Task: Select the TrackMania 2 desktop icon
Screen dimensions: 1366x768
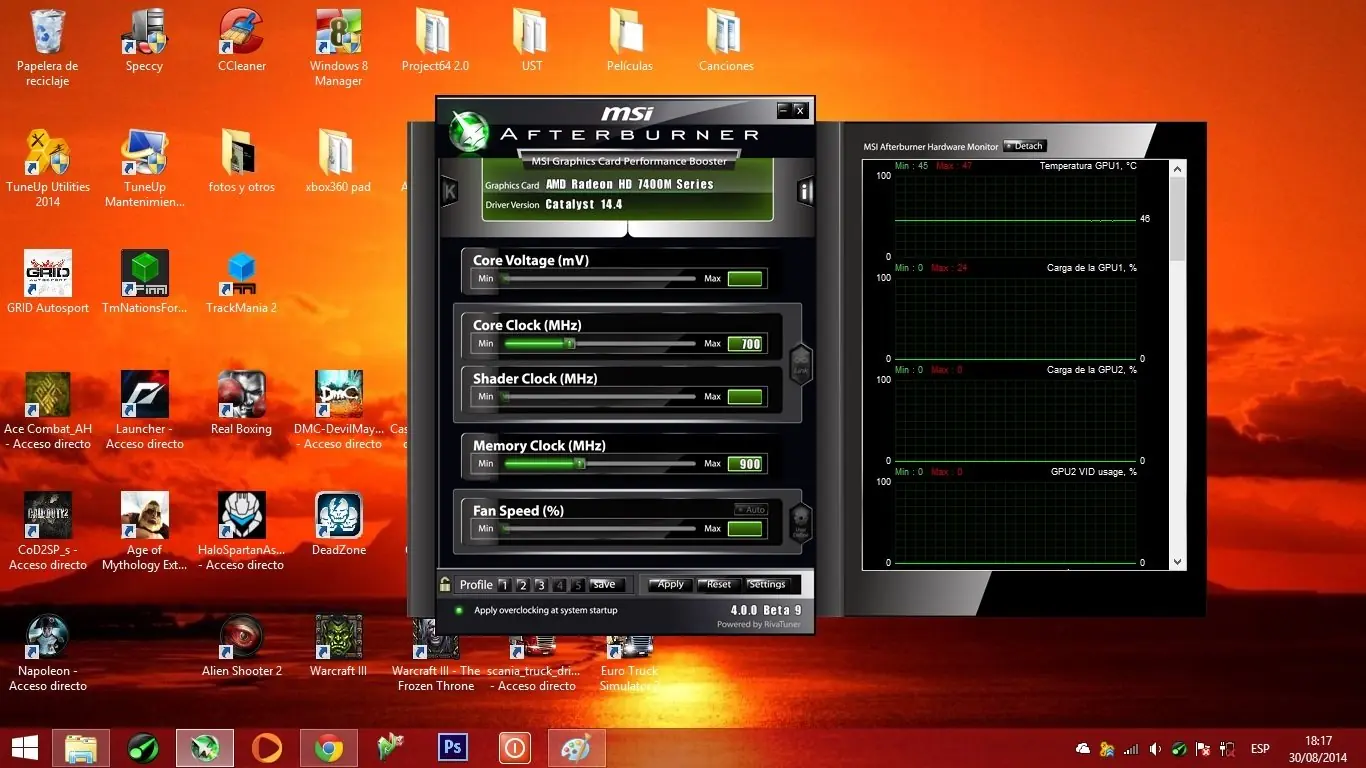Action: coord(242,282)
